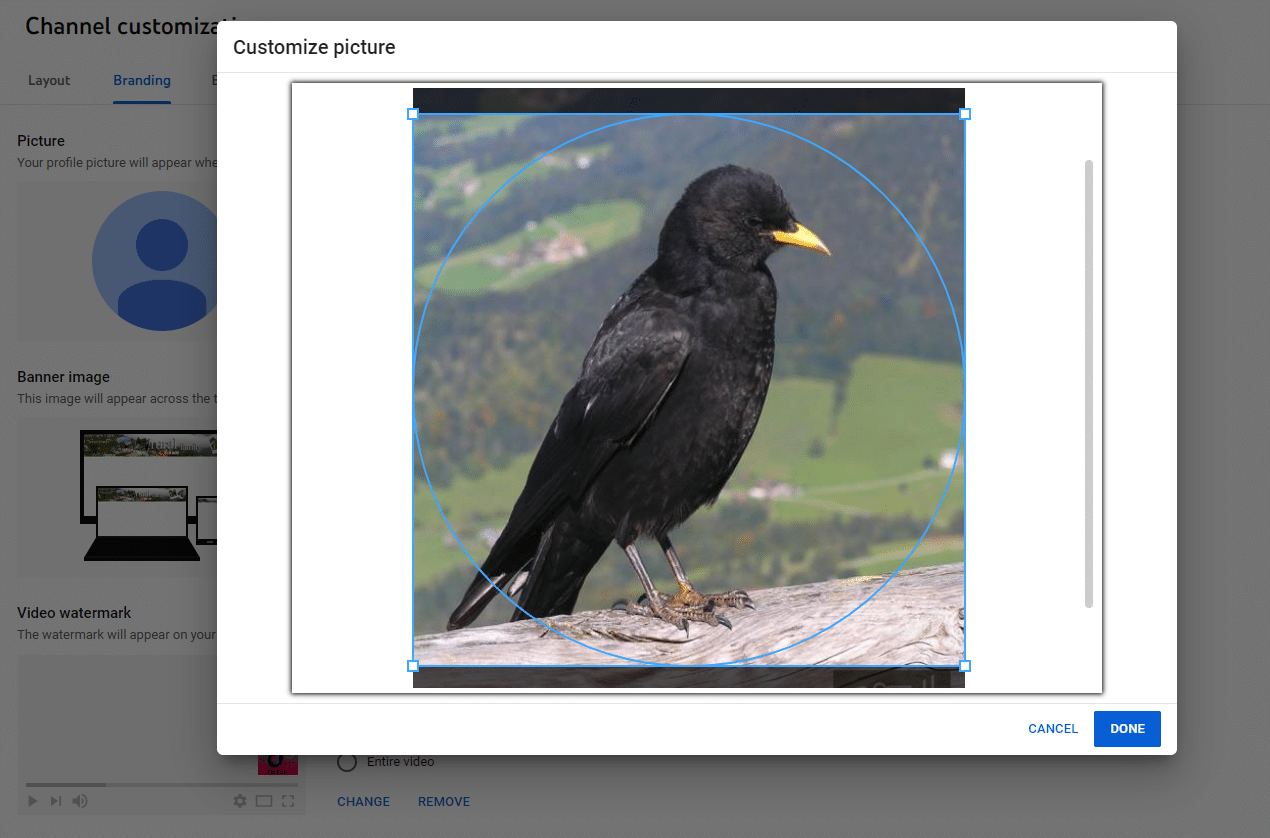The image size is (1270, 838).
Task: Click the theater mode rectangle icon
Action: (x=264, y=801)
